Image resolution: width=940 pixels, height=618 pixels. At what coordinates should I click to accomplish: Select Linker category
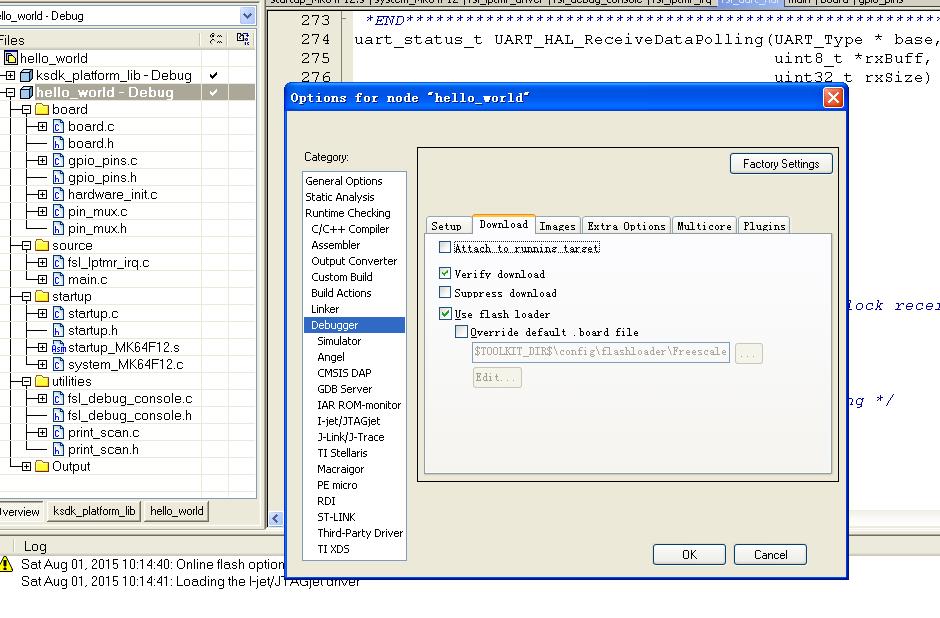325,309
